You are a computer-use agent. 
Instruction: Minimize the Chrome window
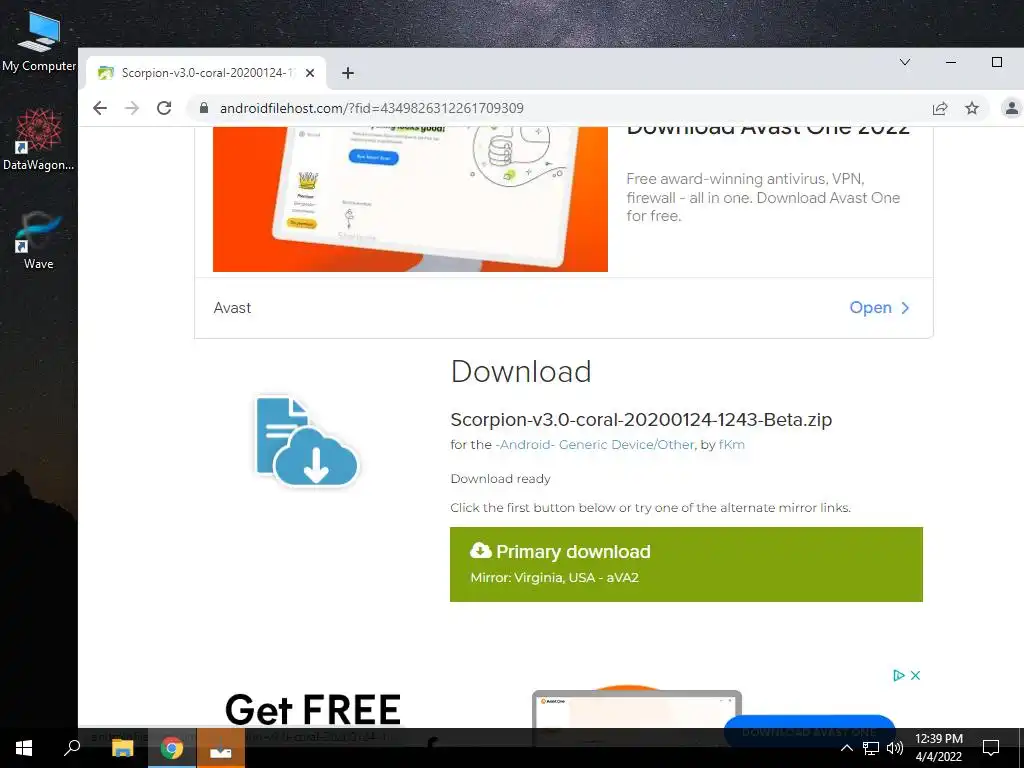pos(951,62)
